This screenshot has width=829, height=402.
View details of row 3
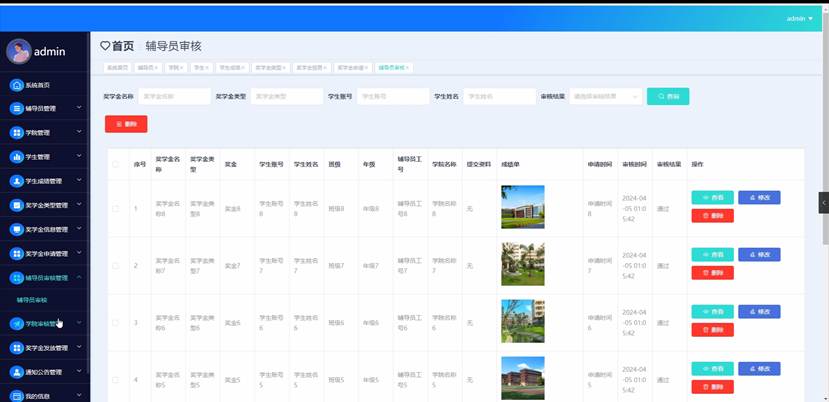tap(712, 312)
